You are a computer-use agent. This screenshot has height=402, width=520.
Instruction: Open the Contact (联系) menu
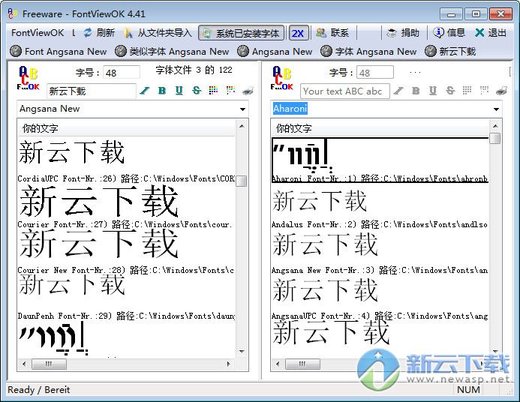click(332, 33)
